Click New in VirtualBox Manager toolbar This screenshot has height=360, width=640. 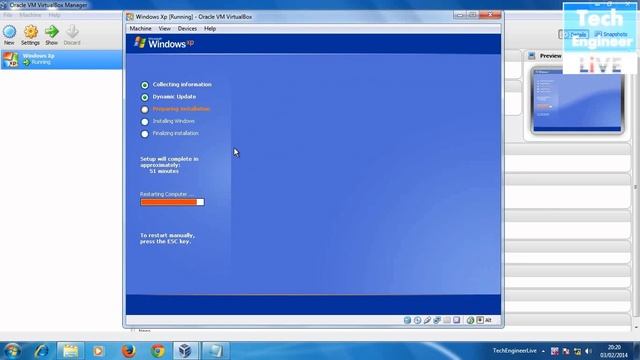(x=9, y=35)
